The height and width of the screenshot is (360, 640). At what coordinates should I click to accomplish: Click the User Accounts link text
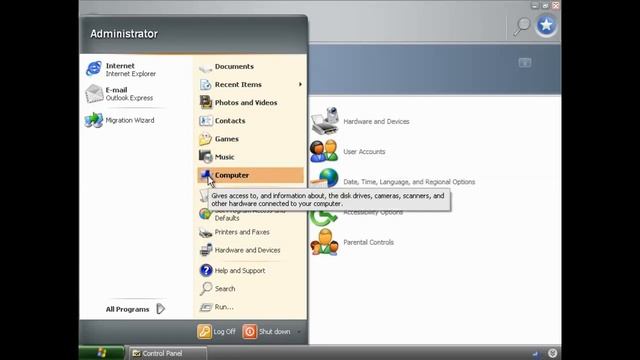pyautogui.click(x=364, y=152)
